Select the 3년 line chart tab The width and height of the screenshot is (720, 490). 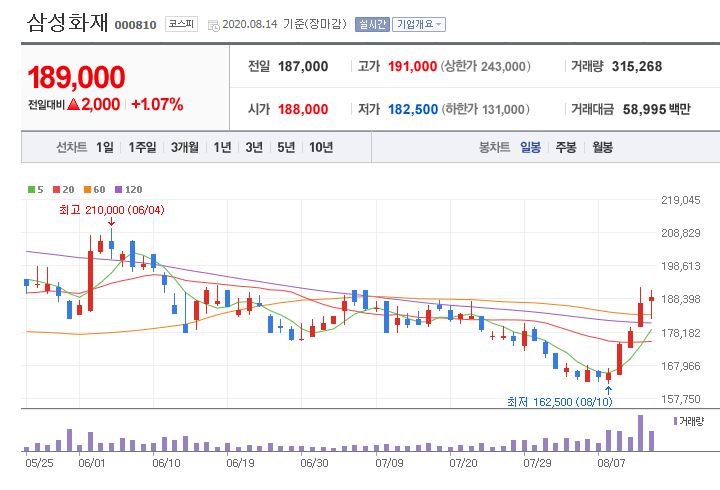coord(254,147)
